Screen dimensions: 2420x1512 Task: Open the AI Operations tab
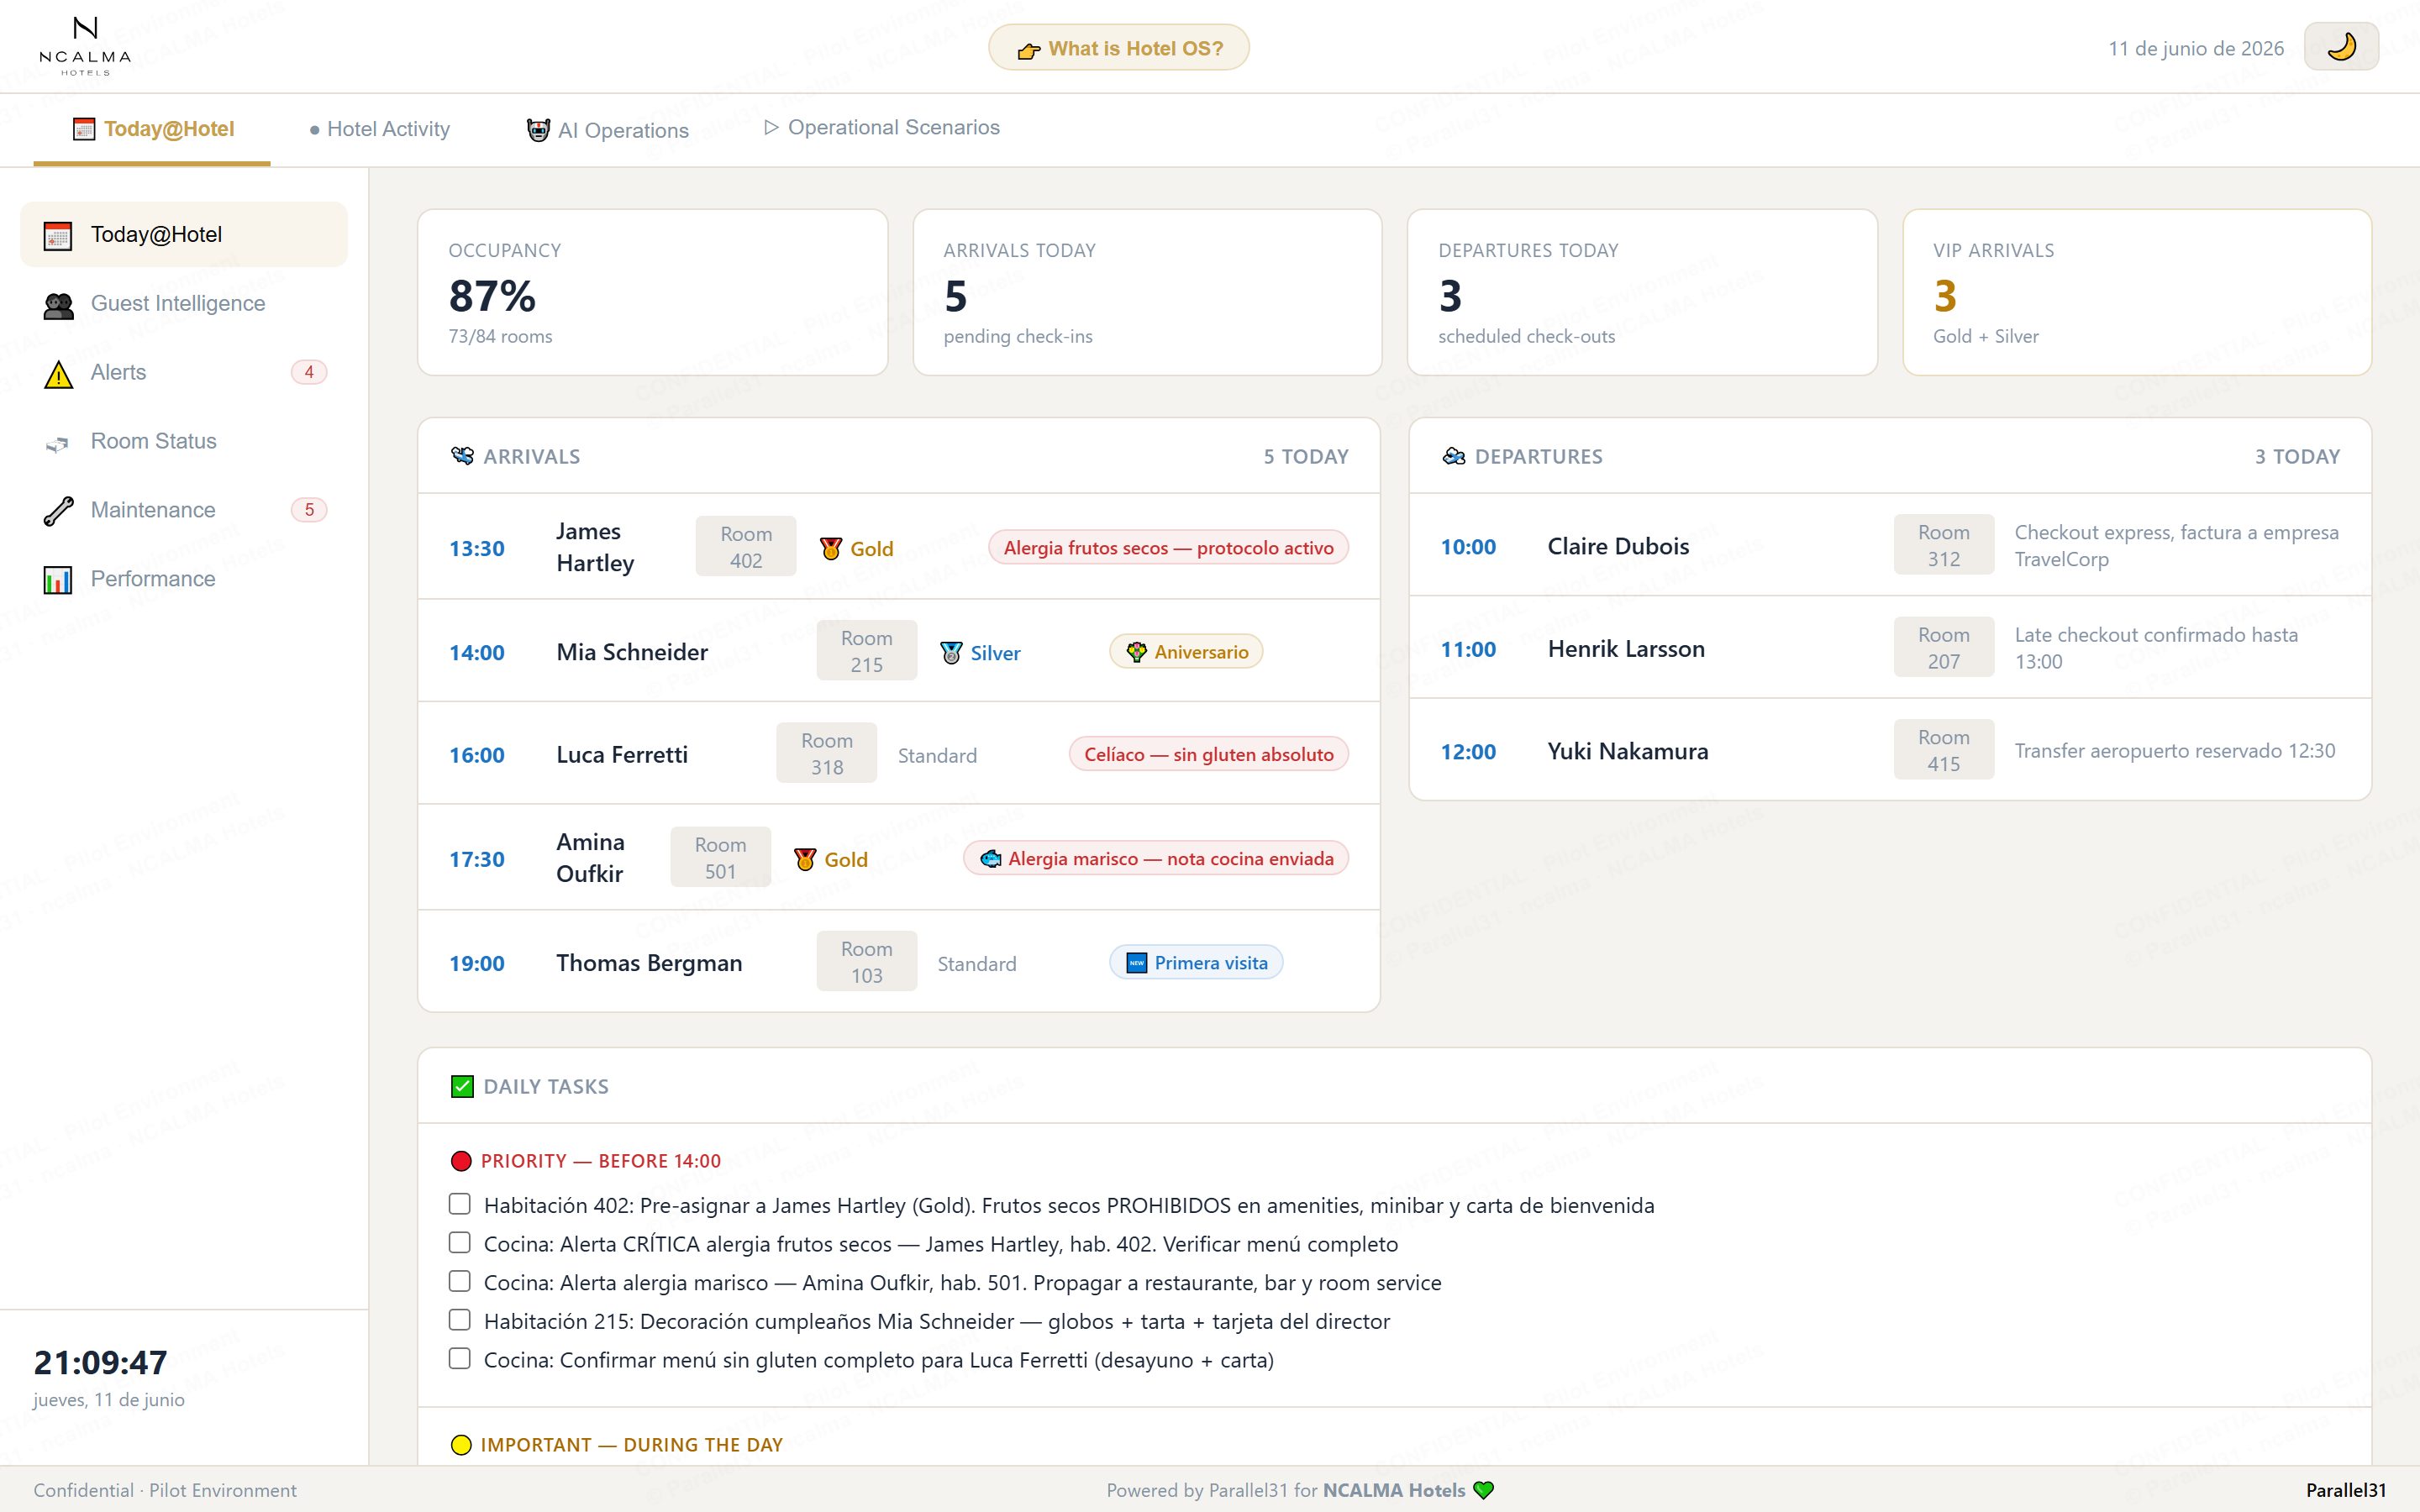(x=607, y=130)
